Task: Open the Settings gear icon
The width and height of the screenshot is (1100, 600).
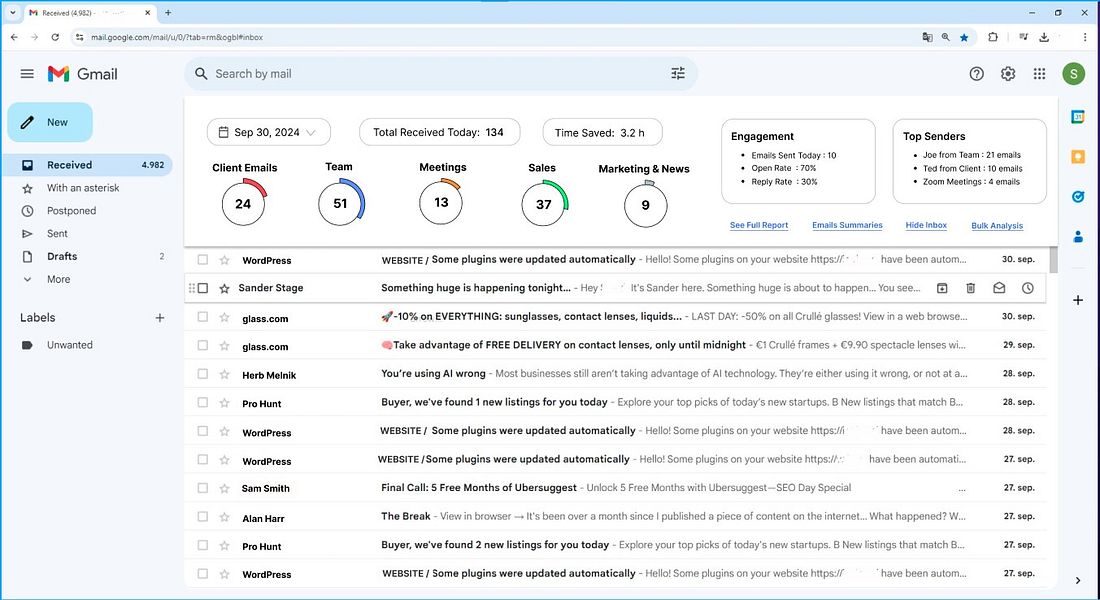Action: coord(1008,74)
